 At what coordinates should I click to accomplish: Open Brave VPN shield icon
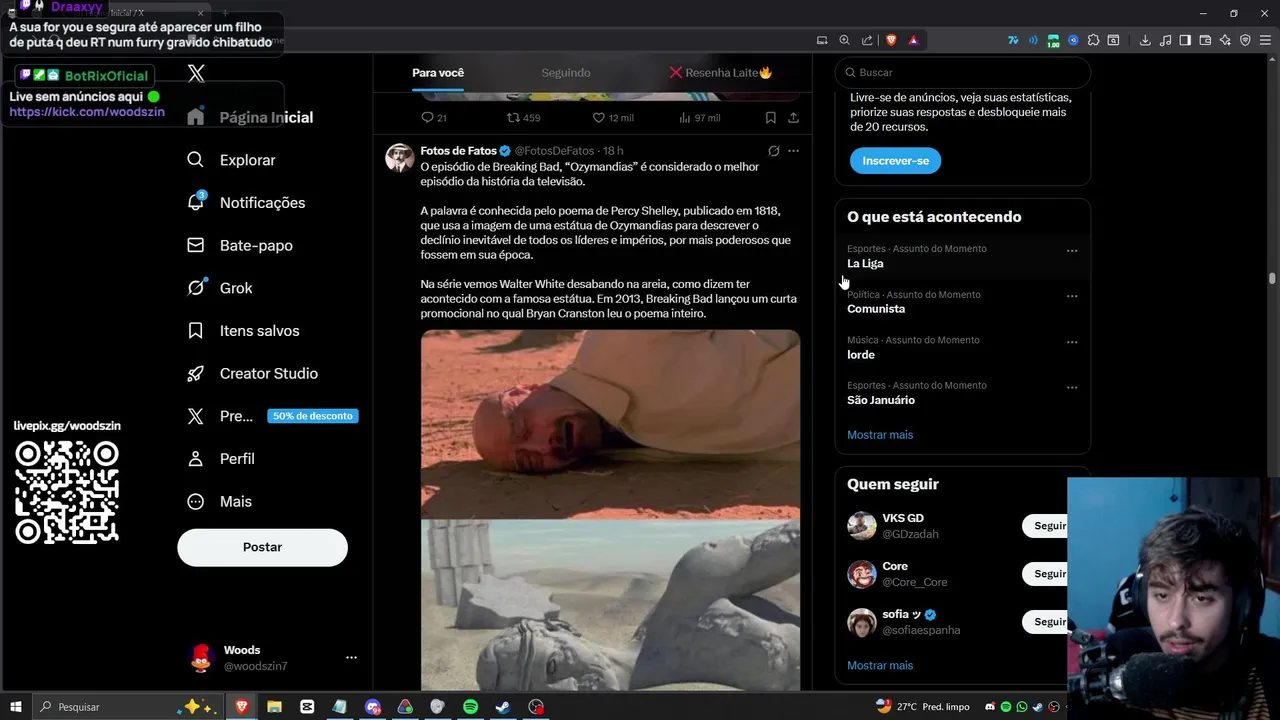click(1245, 40)
